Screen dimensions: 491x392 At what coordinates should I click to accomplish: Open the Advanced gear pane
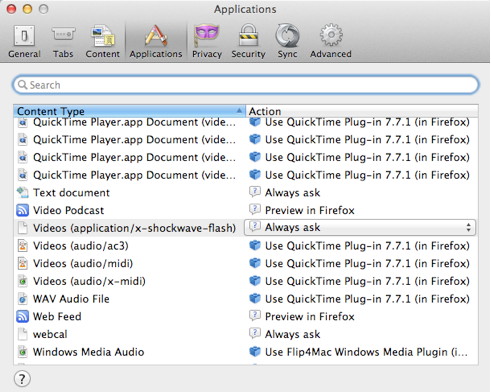(331, 42)
